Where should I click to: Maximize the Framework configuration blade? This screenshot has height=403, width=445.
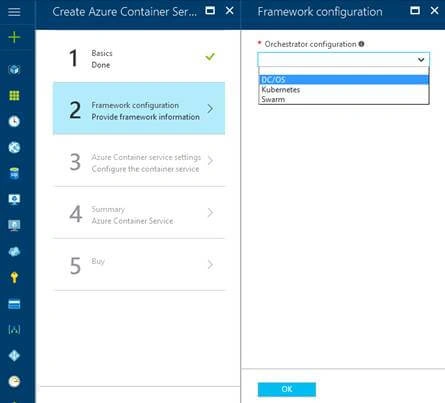point(415,11)
